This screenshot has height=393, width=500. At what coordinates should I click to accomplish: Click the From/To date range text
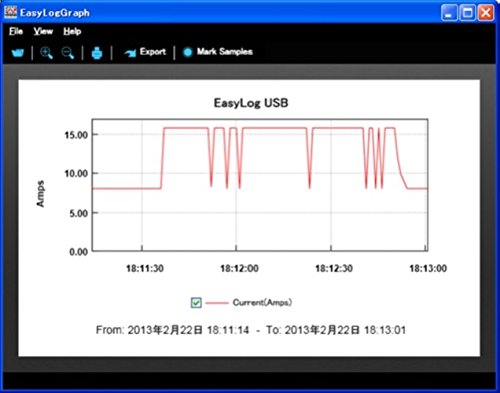251,330
